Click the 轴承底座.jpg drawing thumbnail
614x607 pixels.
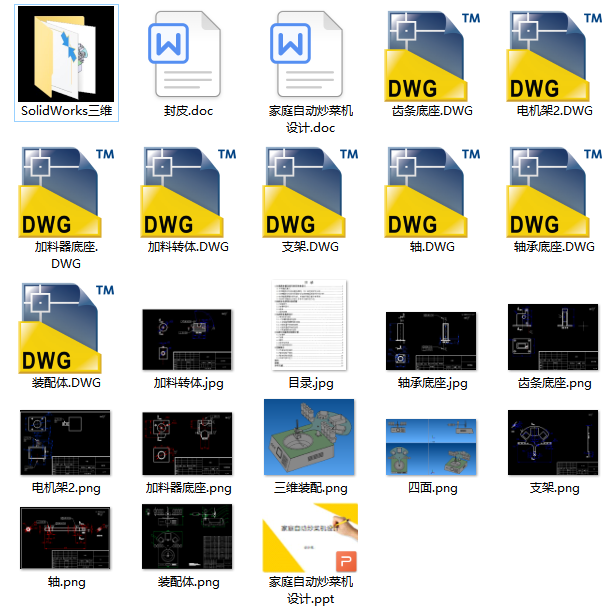(x=431, y=341)
